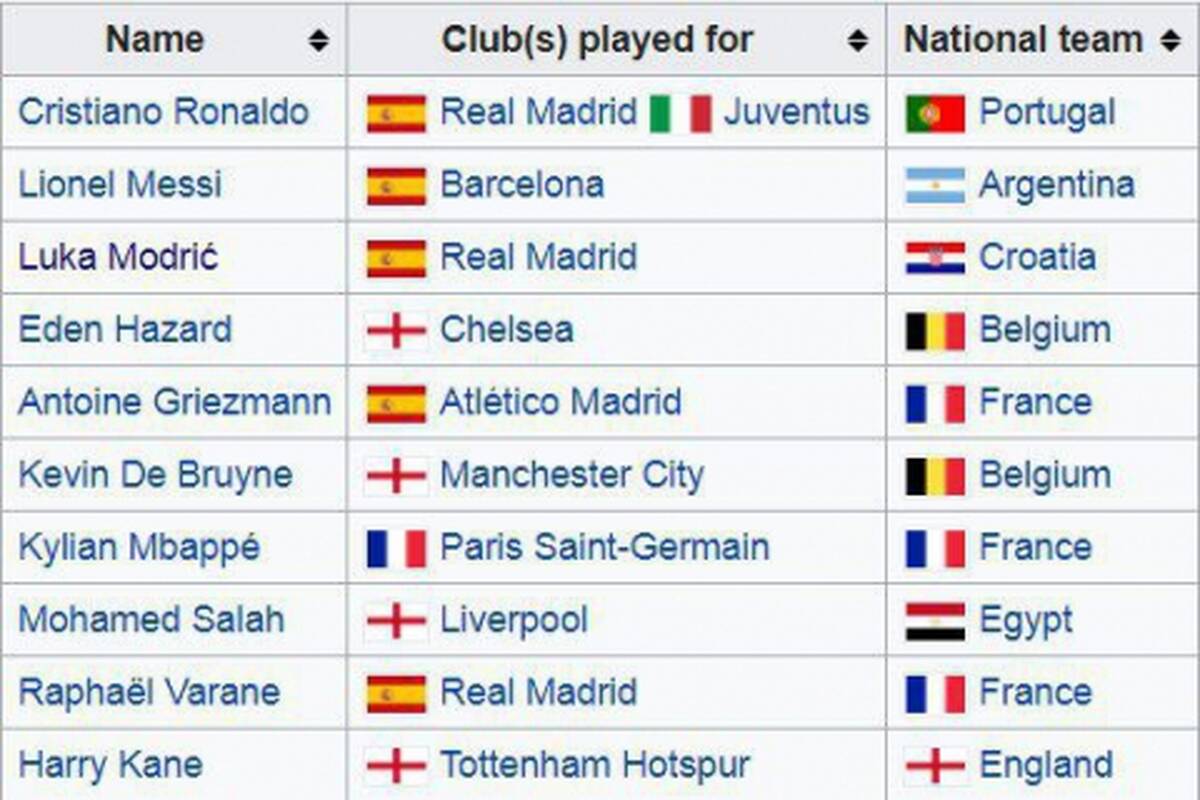Sort table by Name column arrows

[x=318, y=40]
